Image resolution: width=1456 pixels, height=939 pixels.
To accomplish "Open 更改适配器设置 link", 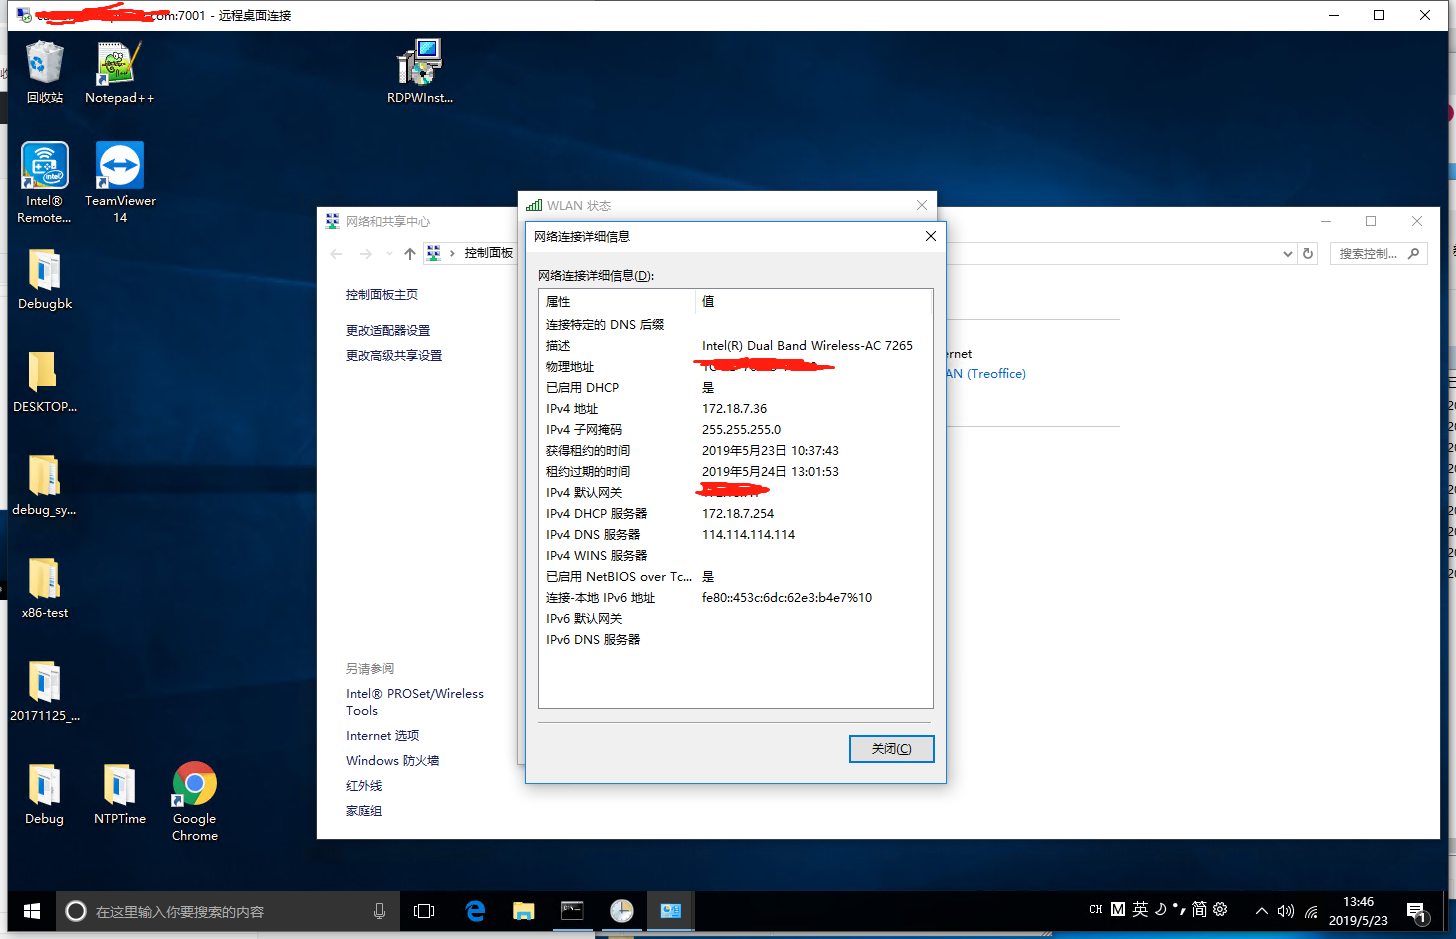I will tap(388, 331).
